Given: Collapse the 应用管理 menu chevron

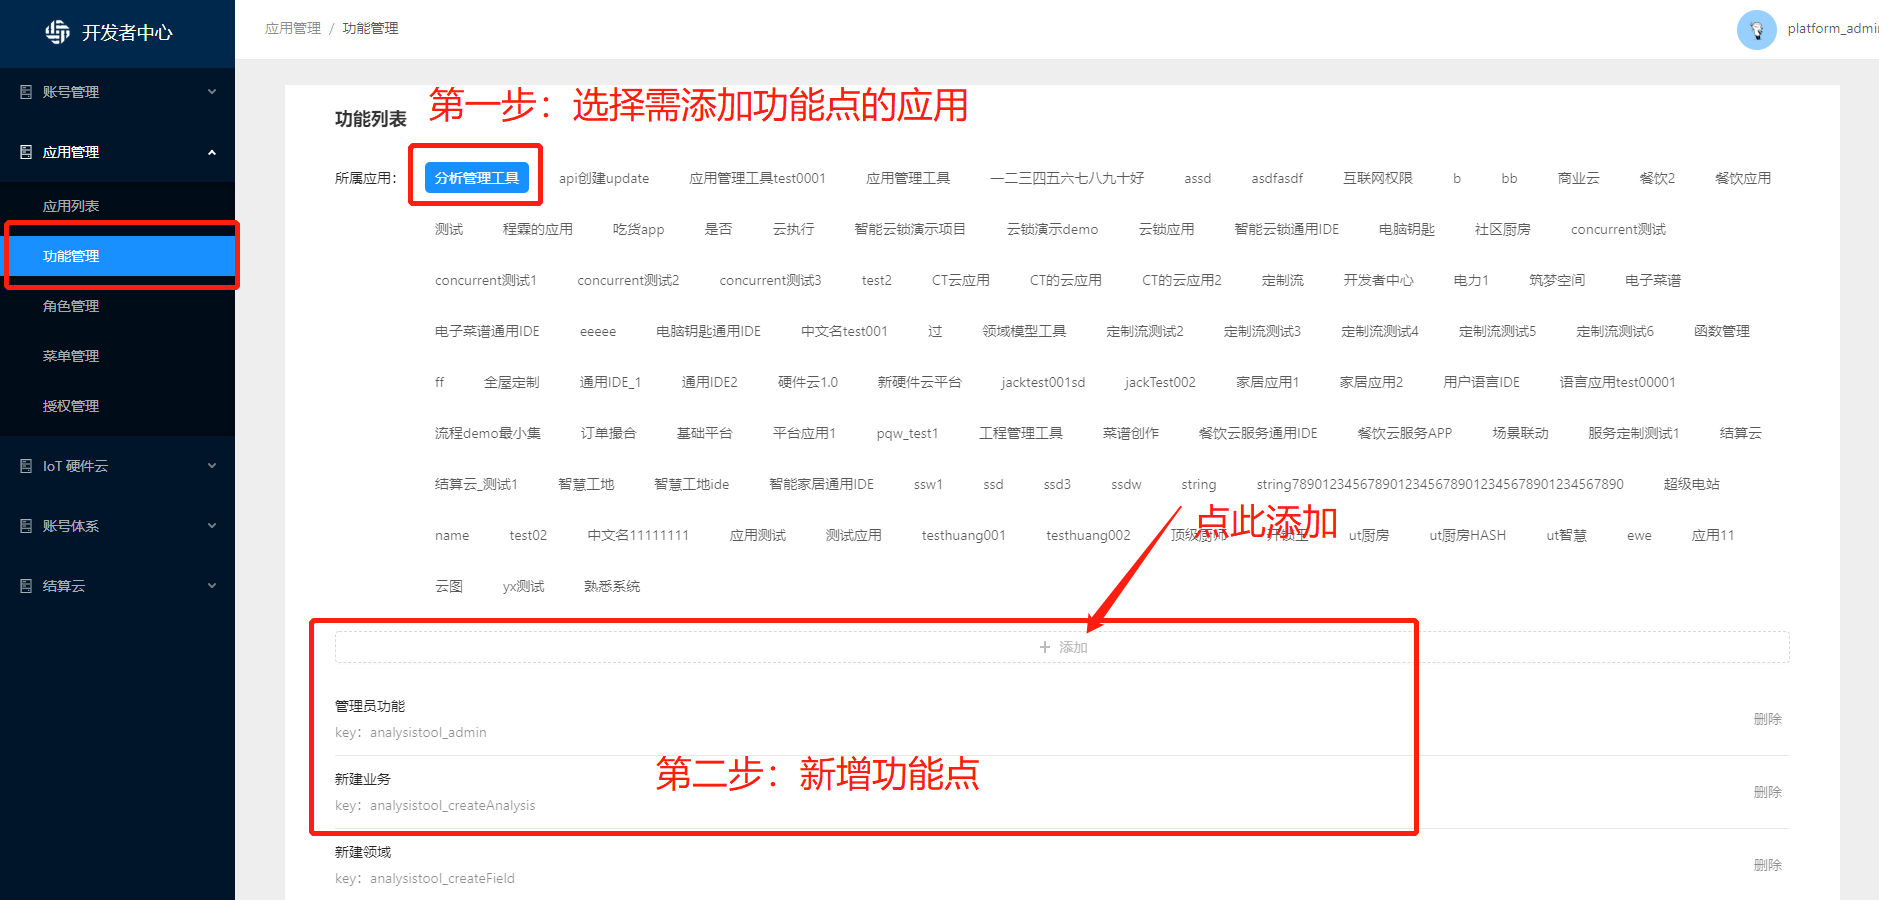Looking at the screenshot, I should pyautogui.click(x=212, y=152).
